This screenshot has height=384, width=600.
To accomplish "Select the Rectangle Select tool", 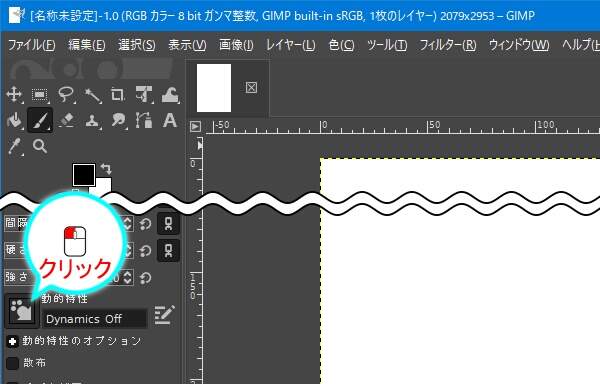I will point(40,94).
